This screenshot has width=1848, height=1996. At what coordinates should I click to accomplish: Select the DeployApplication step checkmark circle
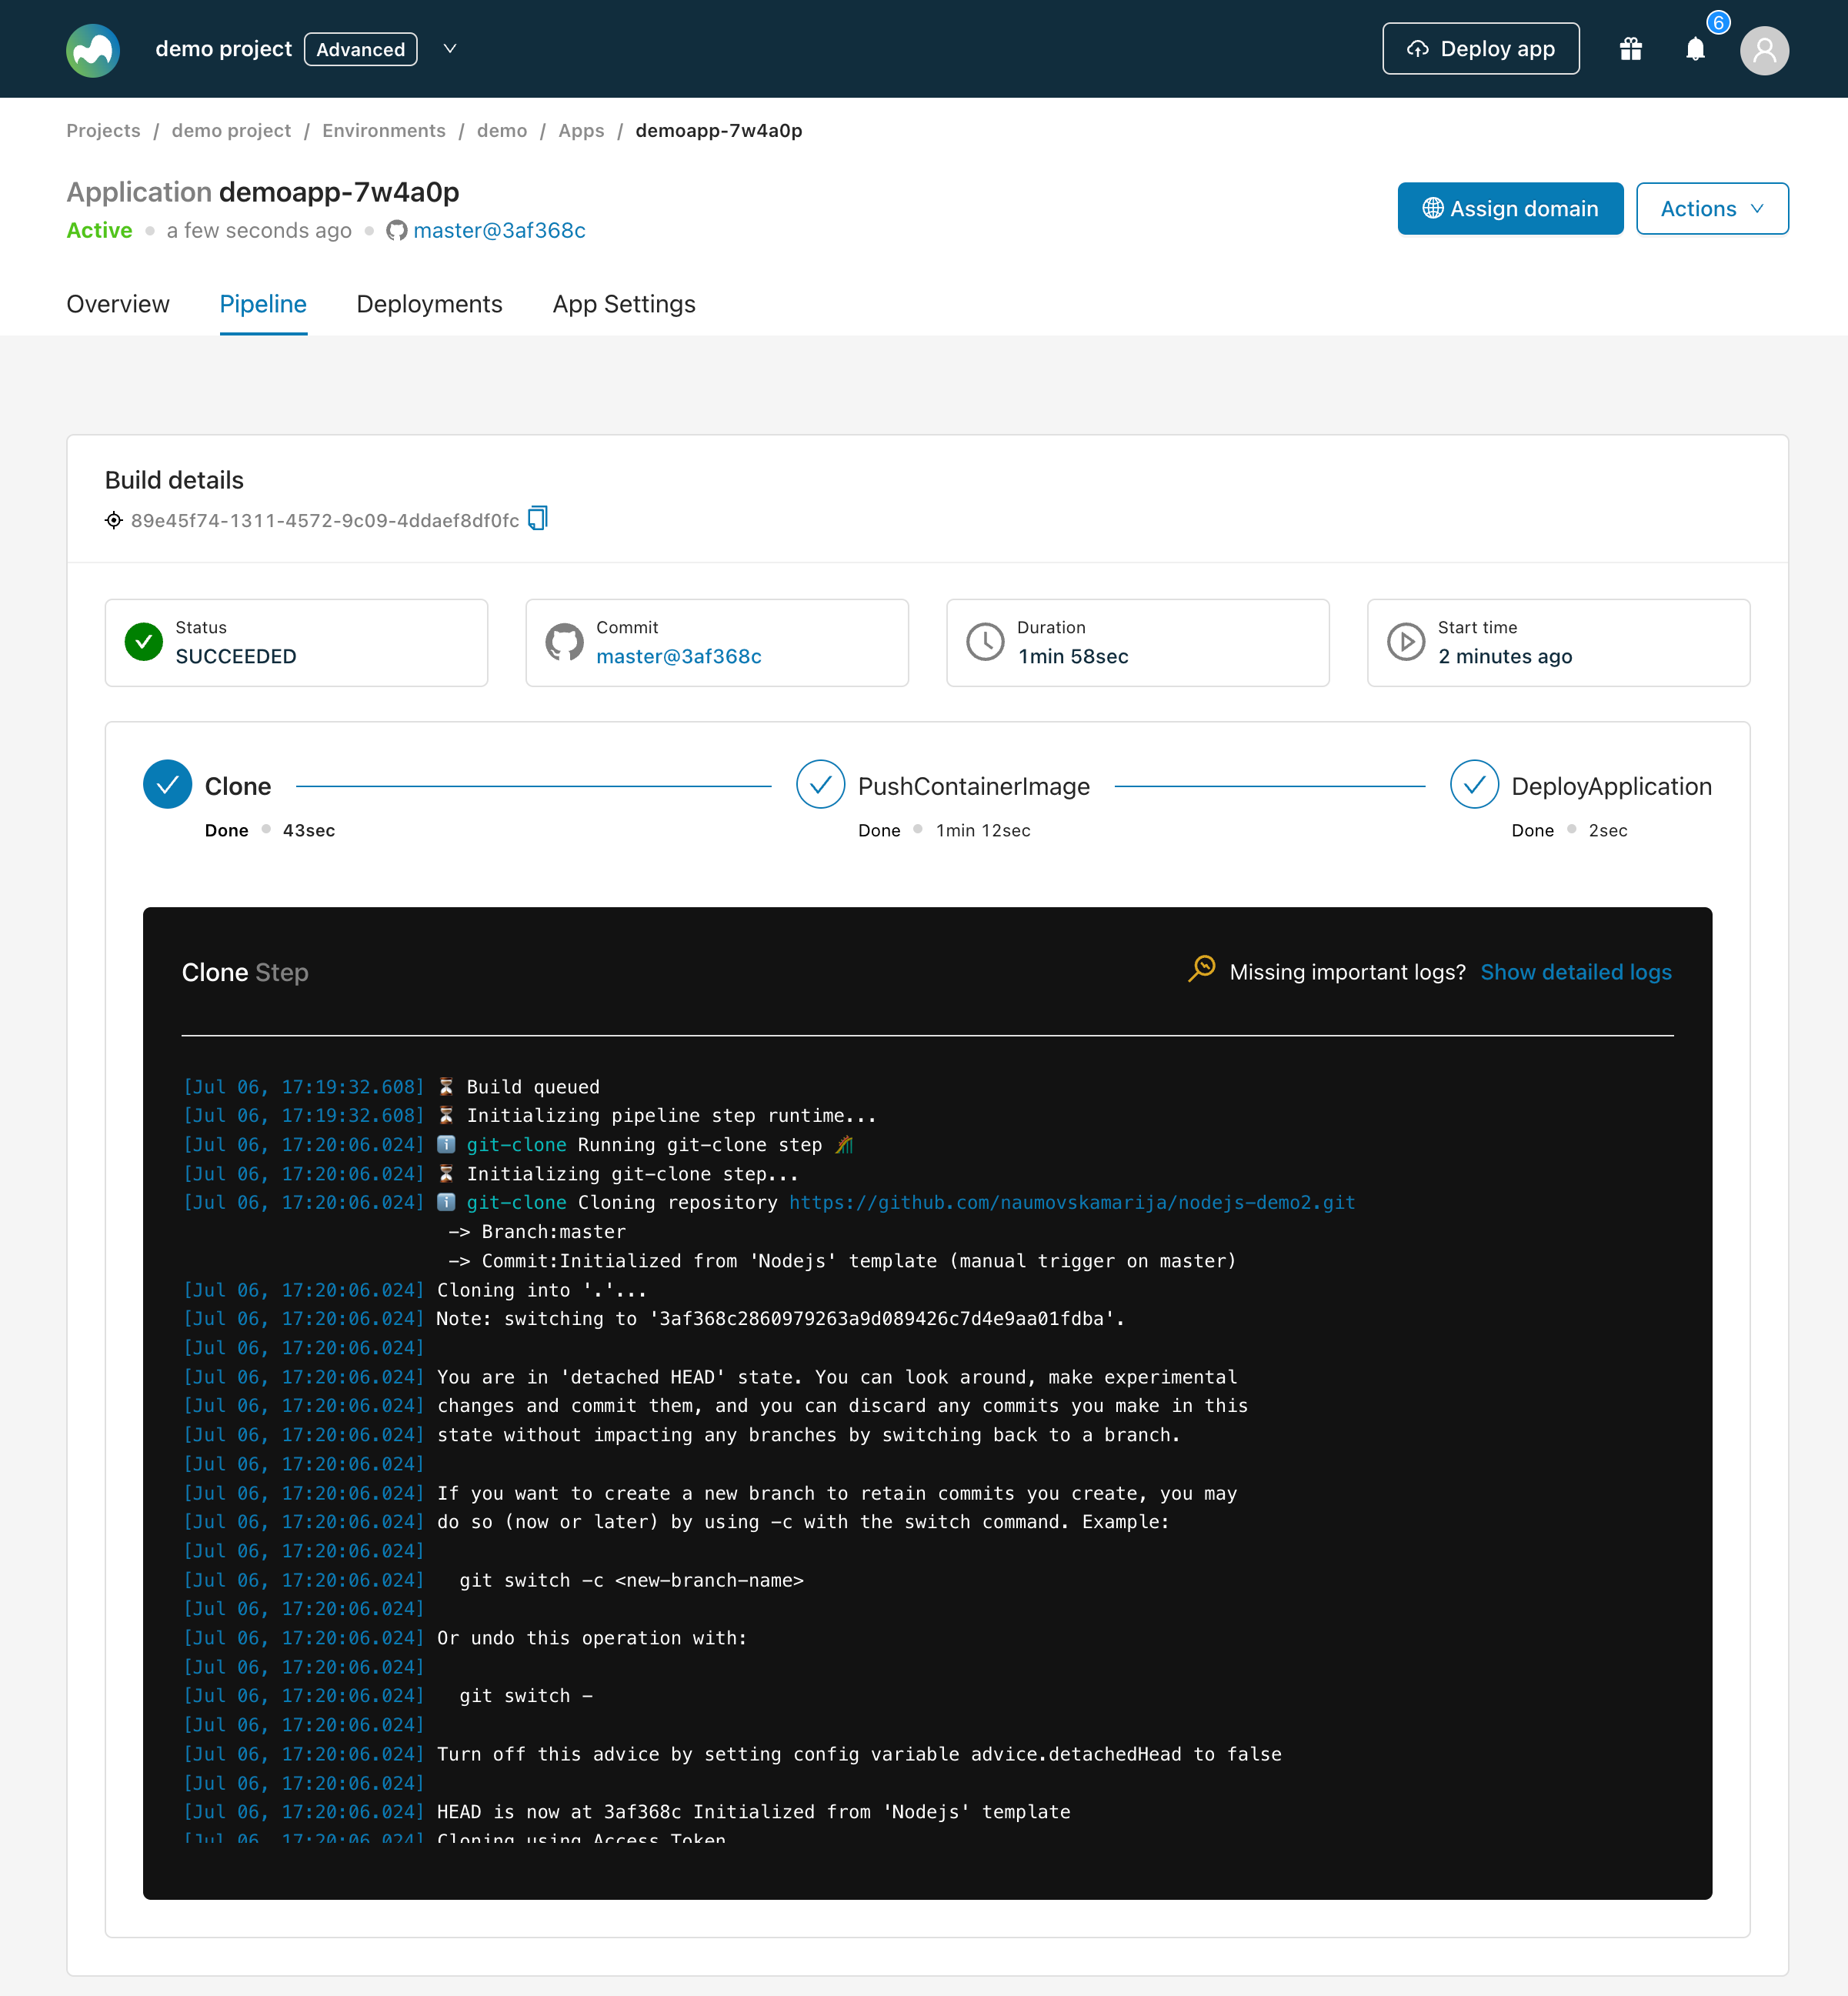click(x=1474, y=785)
